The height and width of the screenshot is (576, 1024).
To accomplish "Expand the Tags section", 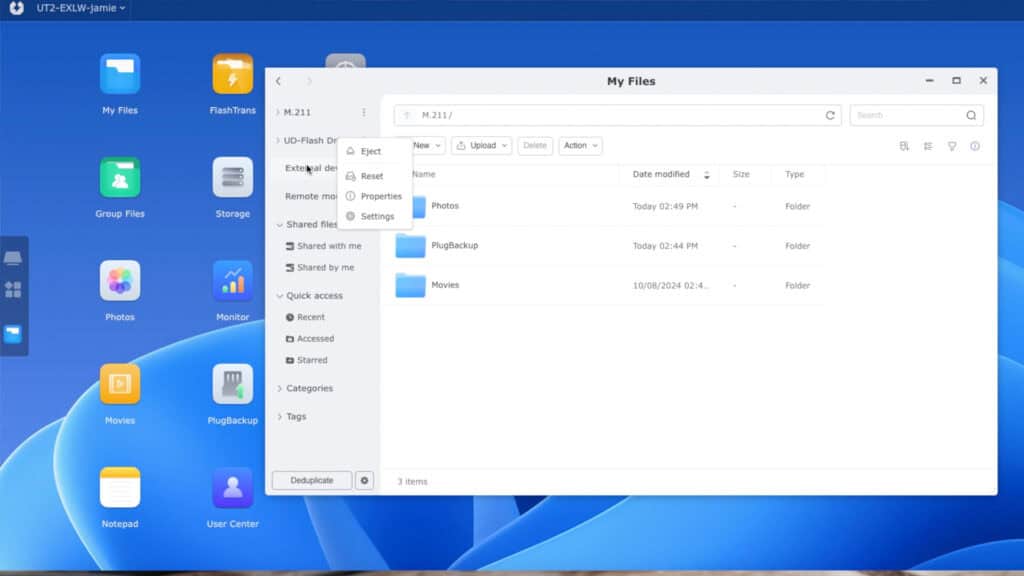I will (280, 417).
